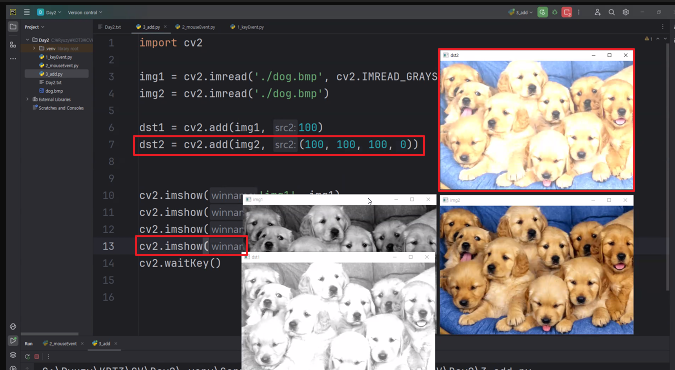Maximize the dst2 window

click(609, 55)
